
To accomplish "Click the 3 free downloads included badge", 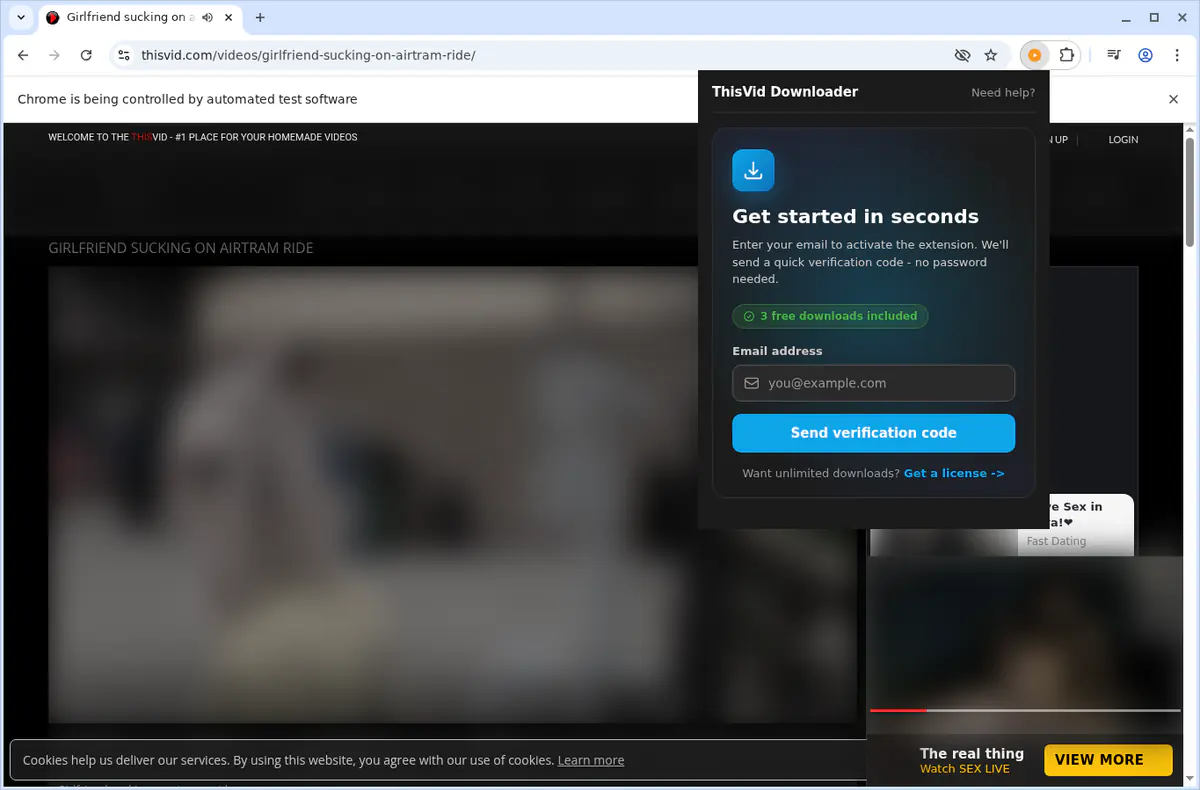I will point(830,316).
